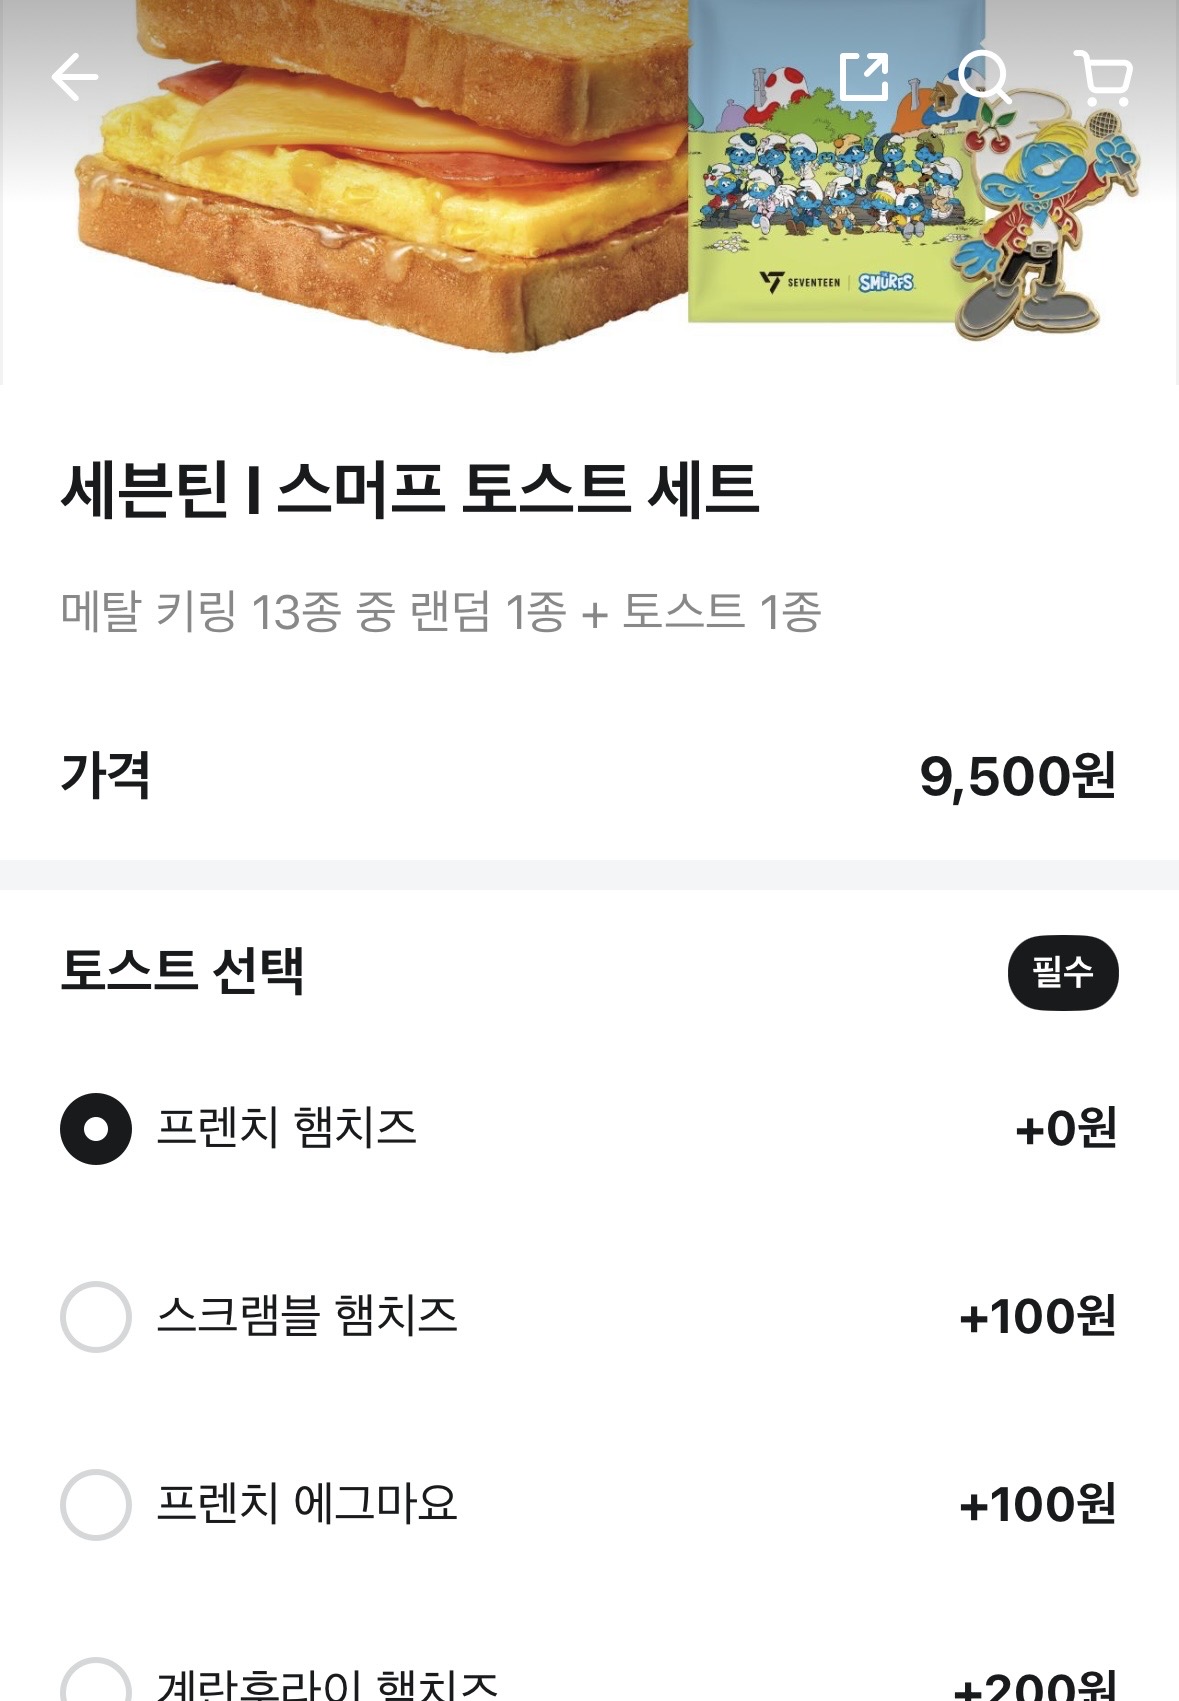The image size is (1179, 1701).
Task: Select the 스크램블 햄치즈 radio button
Action: pyautogui.click(x=96, y=1317)
